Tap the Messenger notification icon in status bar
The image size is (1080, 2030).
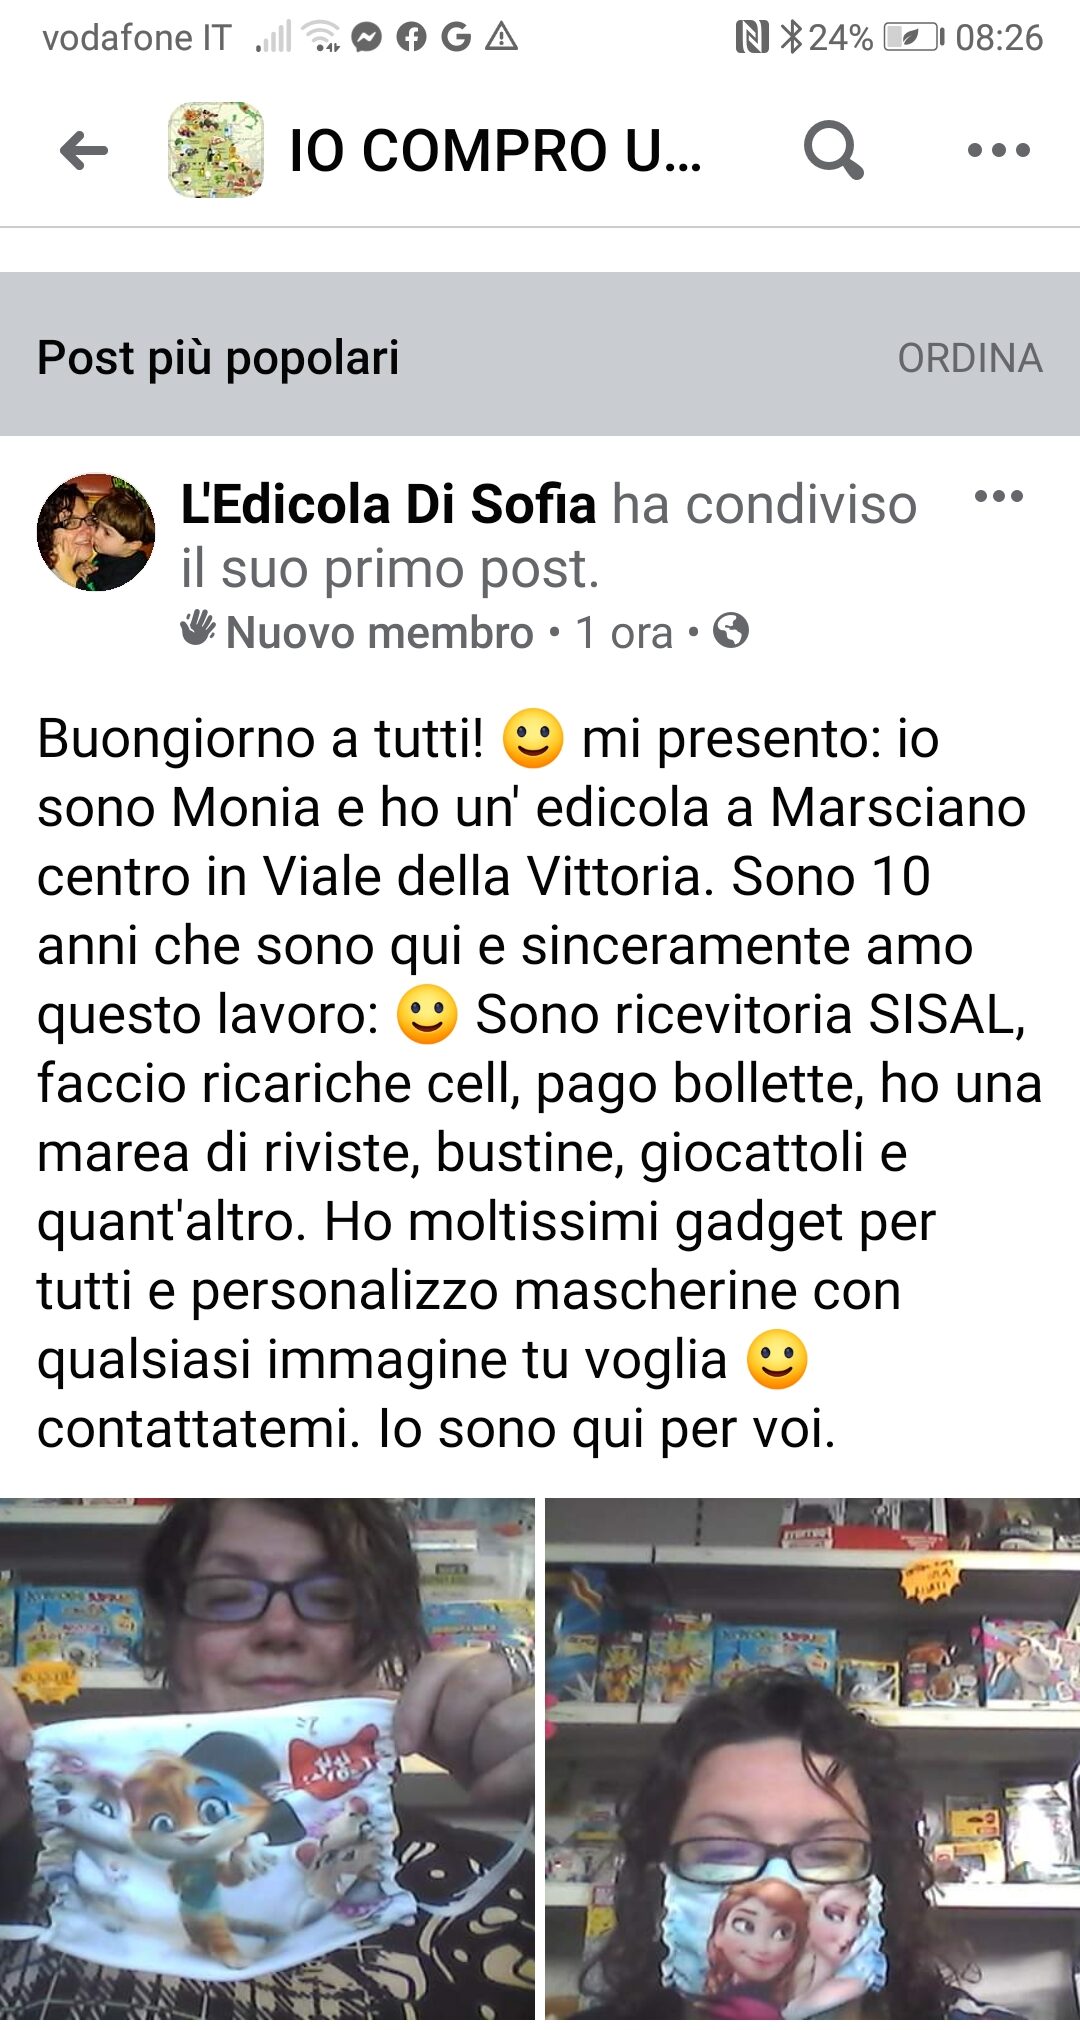(x=367, y=37)
